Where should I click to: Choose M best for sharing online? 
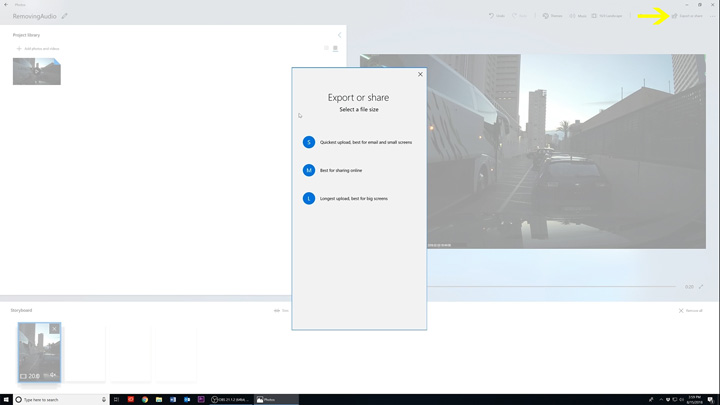[x=309, y=170]
